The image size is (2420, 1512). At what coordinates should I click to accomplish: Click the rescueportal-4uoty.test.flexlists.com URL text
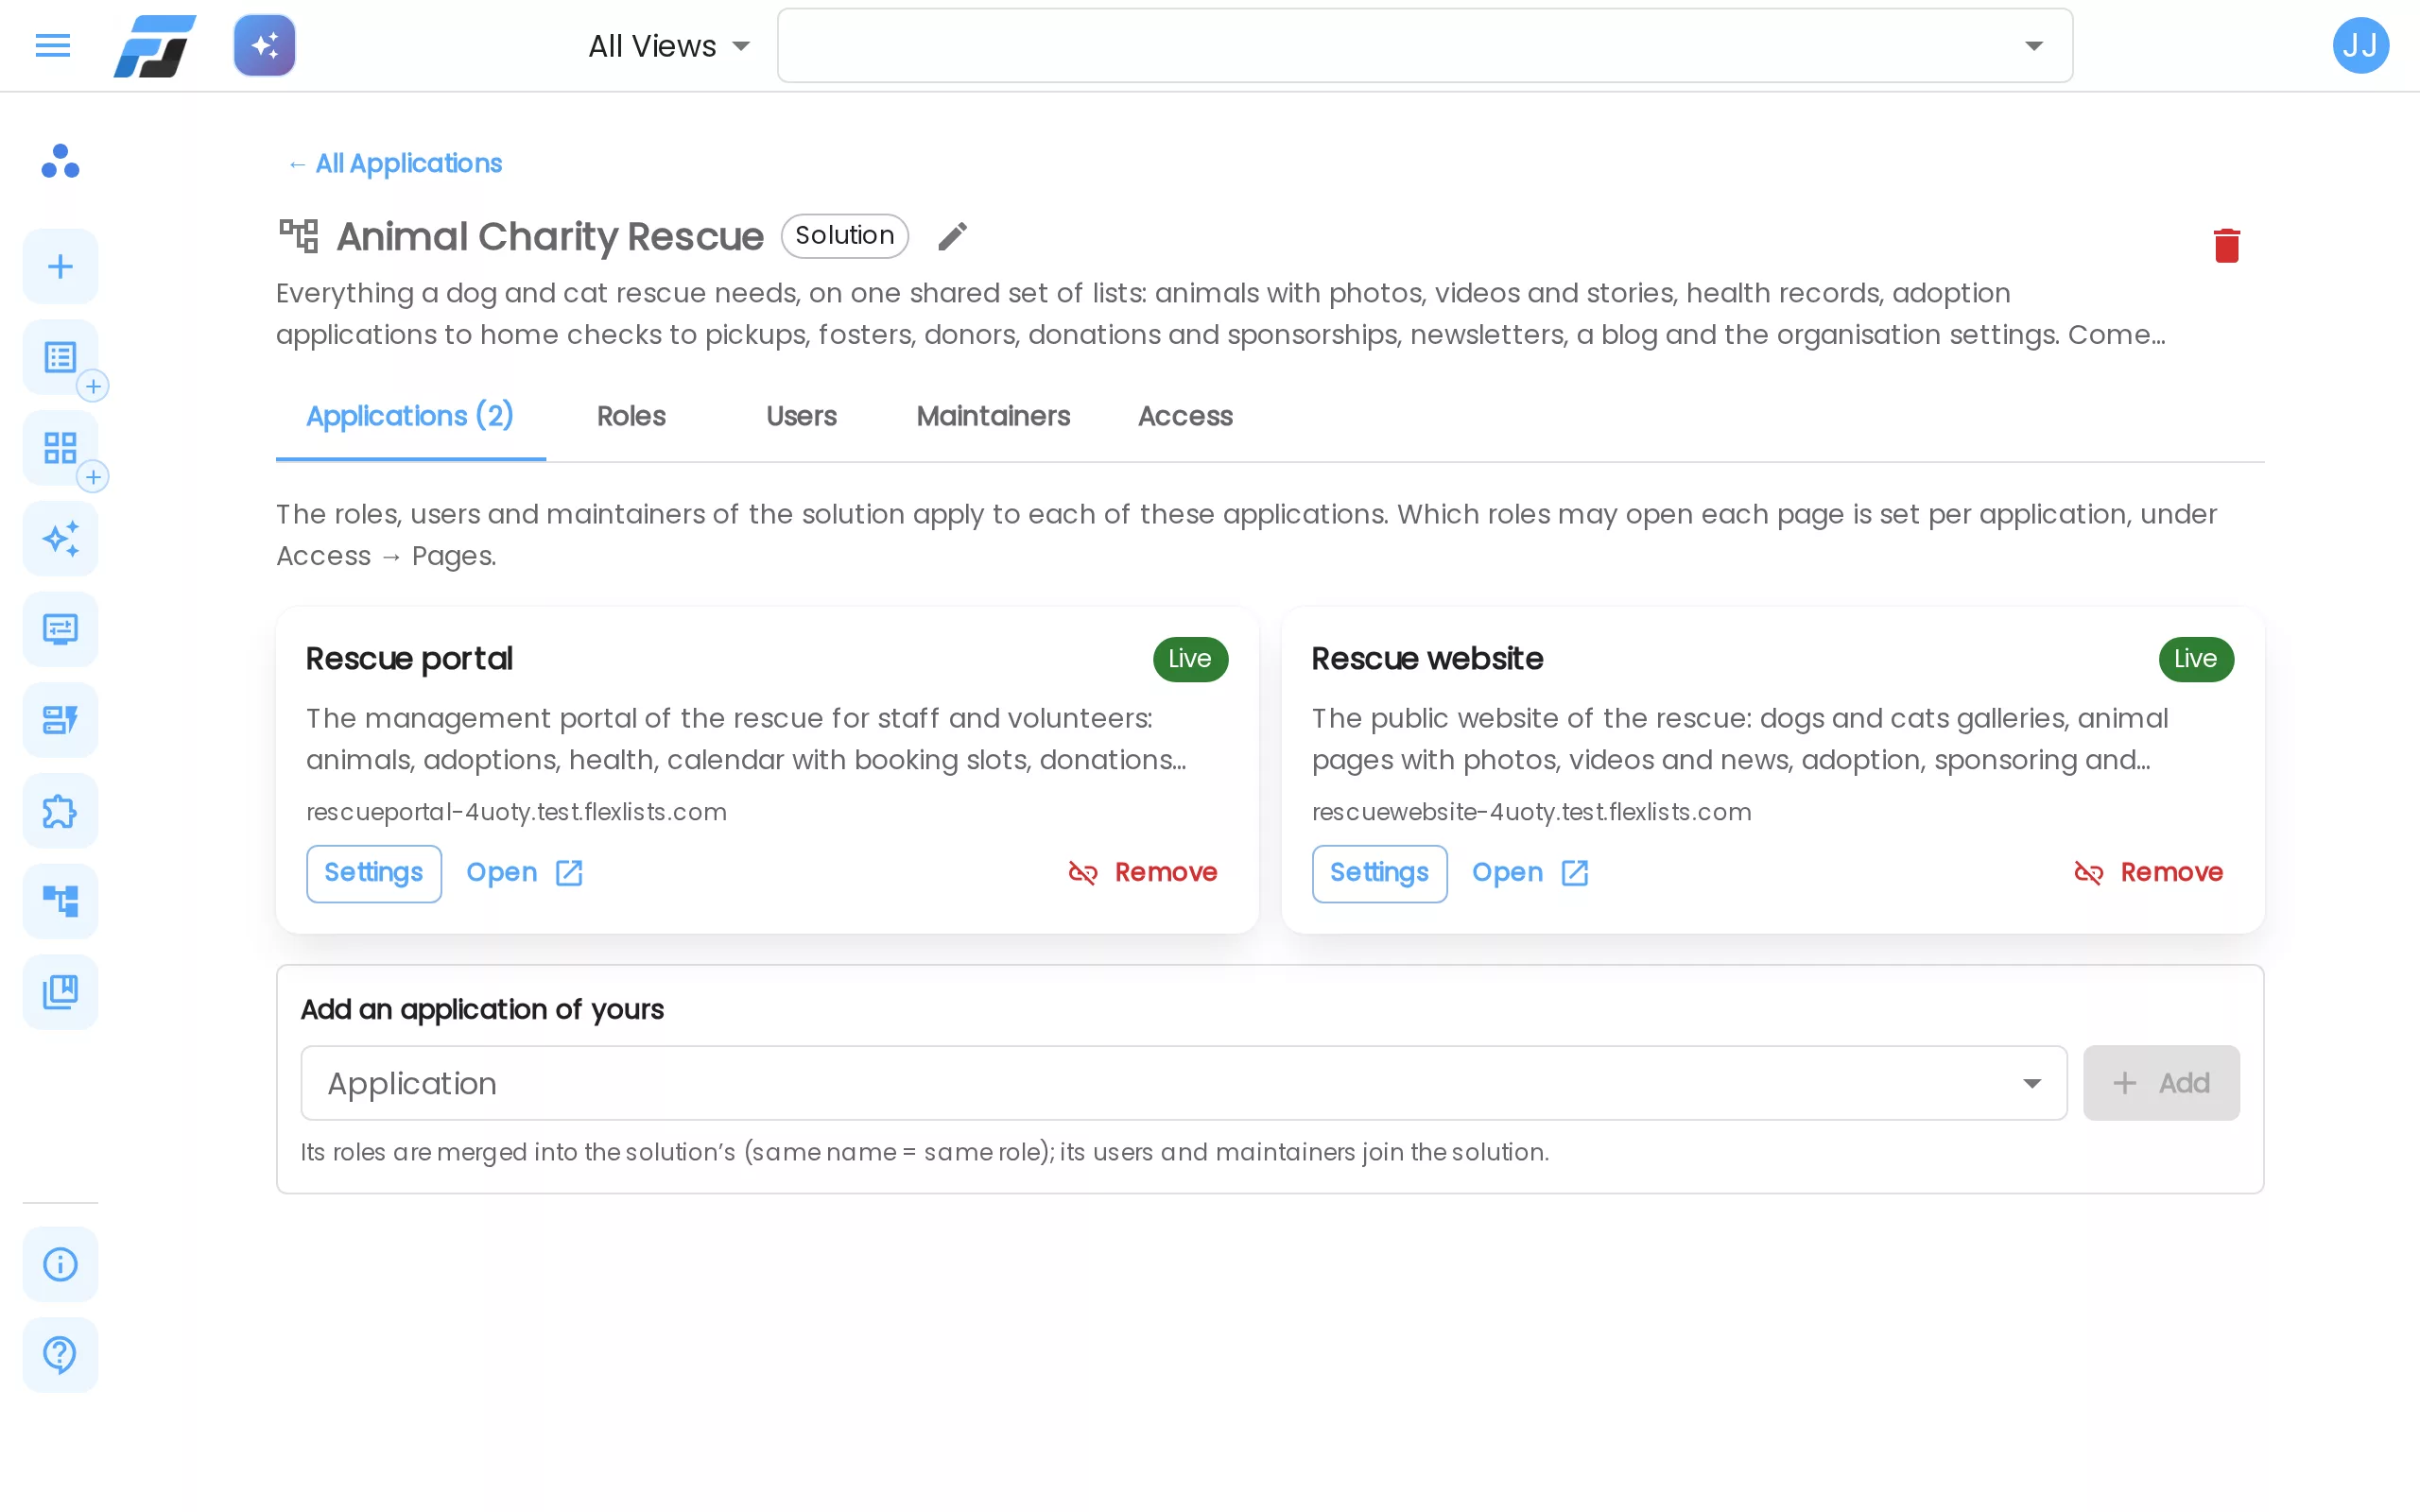pos(516,812)
